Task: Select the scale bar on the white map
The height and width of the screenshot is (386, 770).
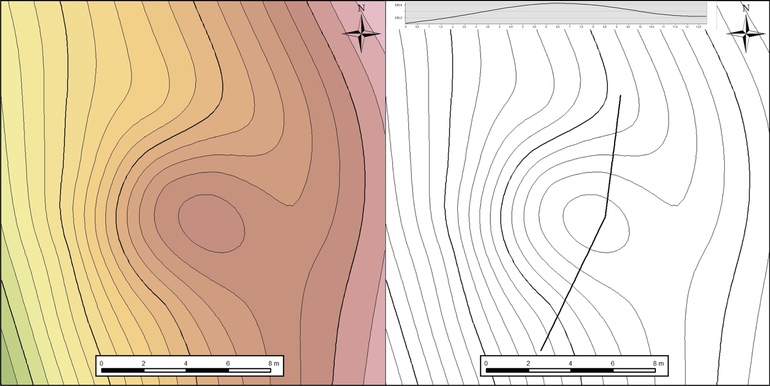Action: [x=574, y=366]
